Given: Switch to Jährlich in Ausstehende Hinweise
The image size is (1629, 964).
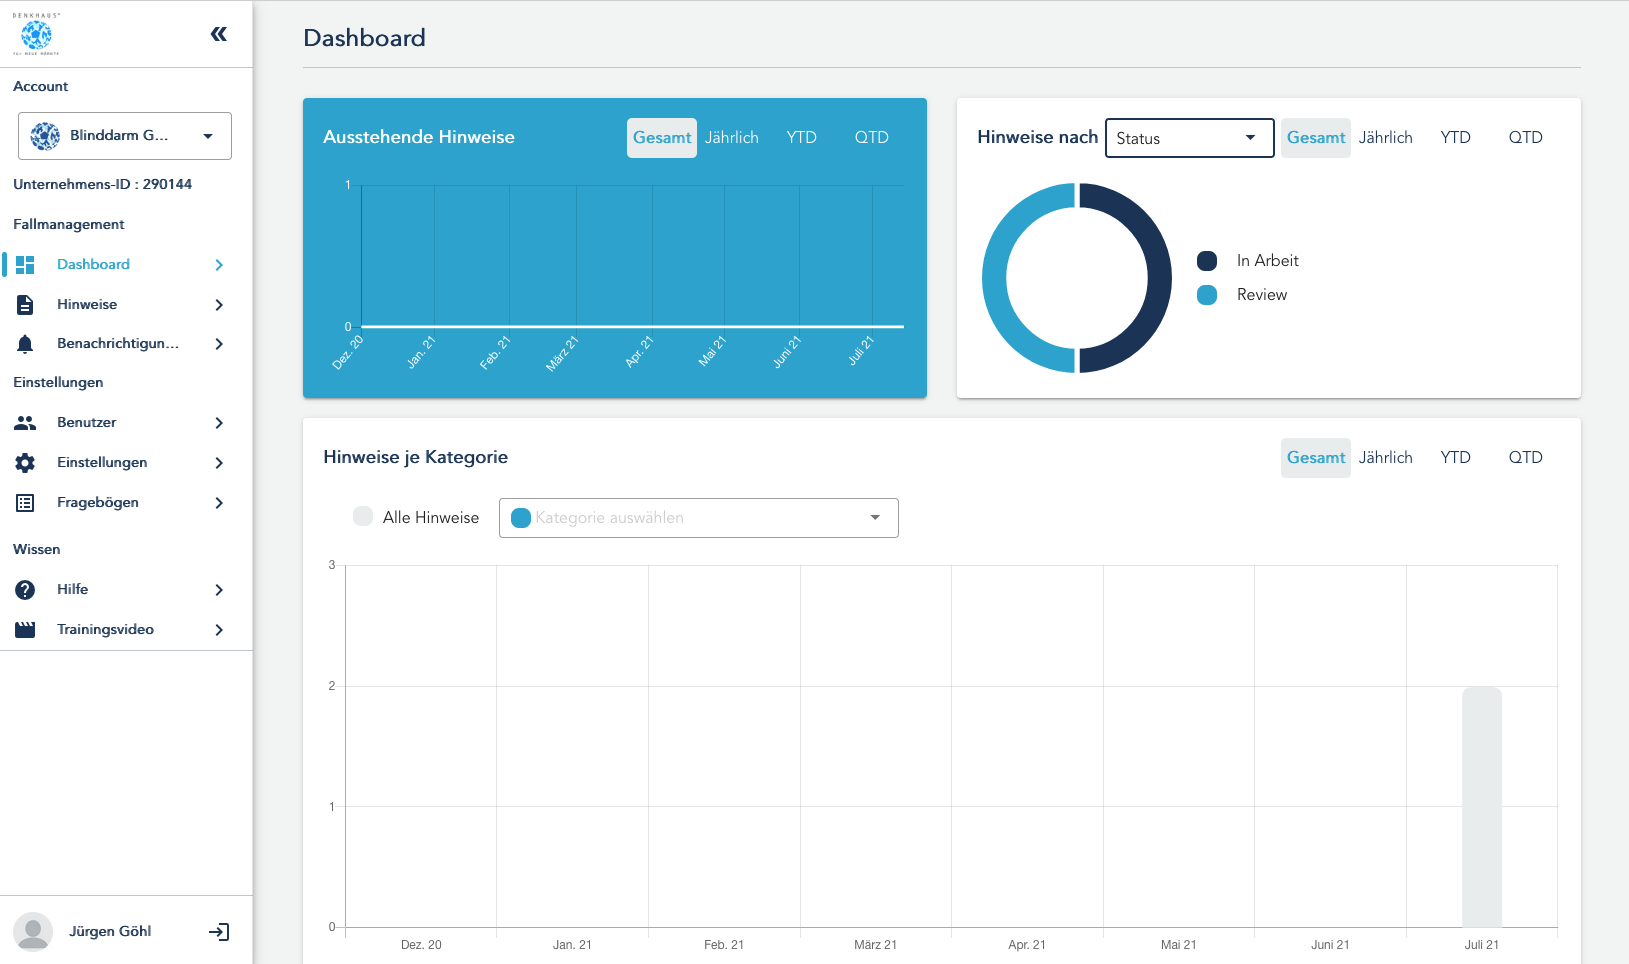Looking at the screenshot, I should tap(732, 137).
